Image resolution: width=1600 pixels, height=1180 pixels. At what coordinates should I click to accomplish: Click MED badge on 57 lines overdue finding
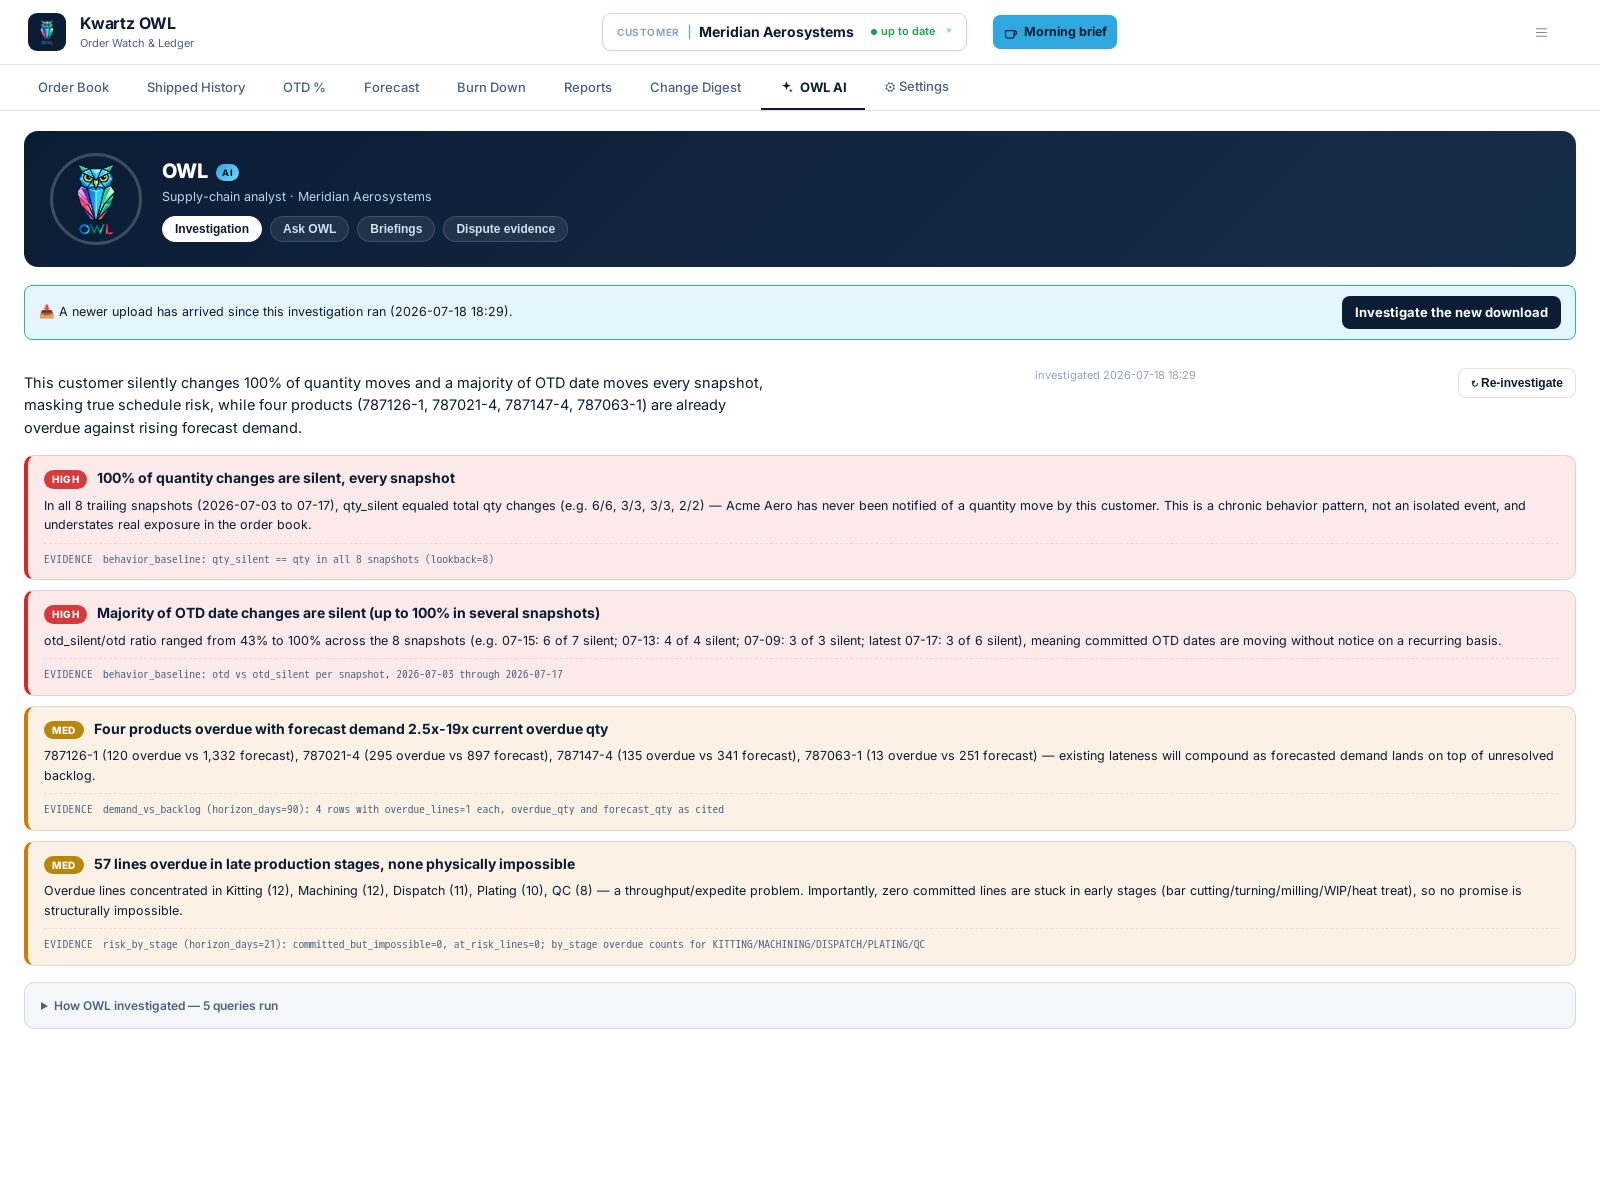pos(64,865)
